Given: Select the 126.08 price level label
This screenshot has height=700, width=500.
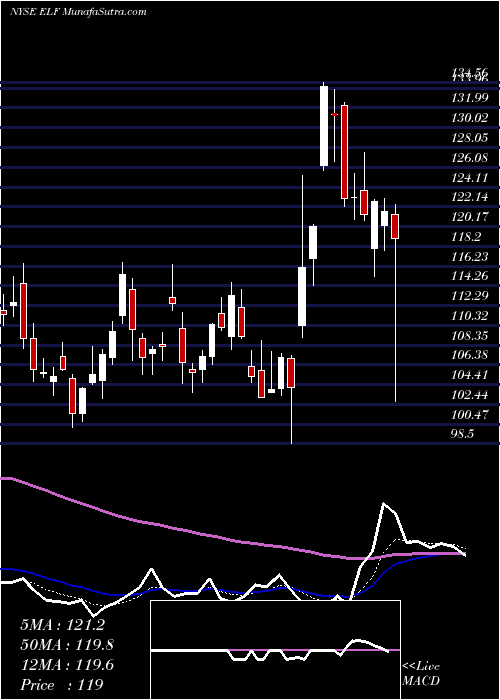Looking at the screenshot, I should [x=469, y=158].
